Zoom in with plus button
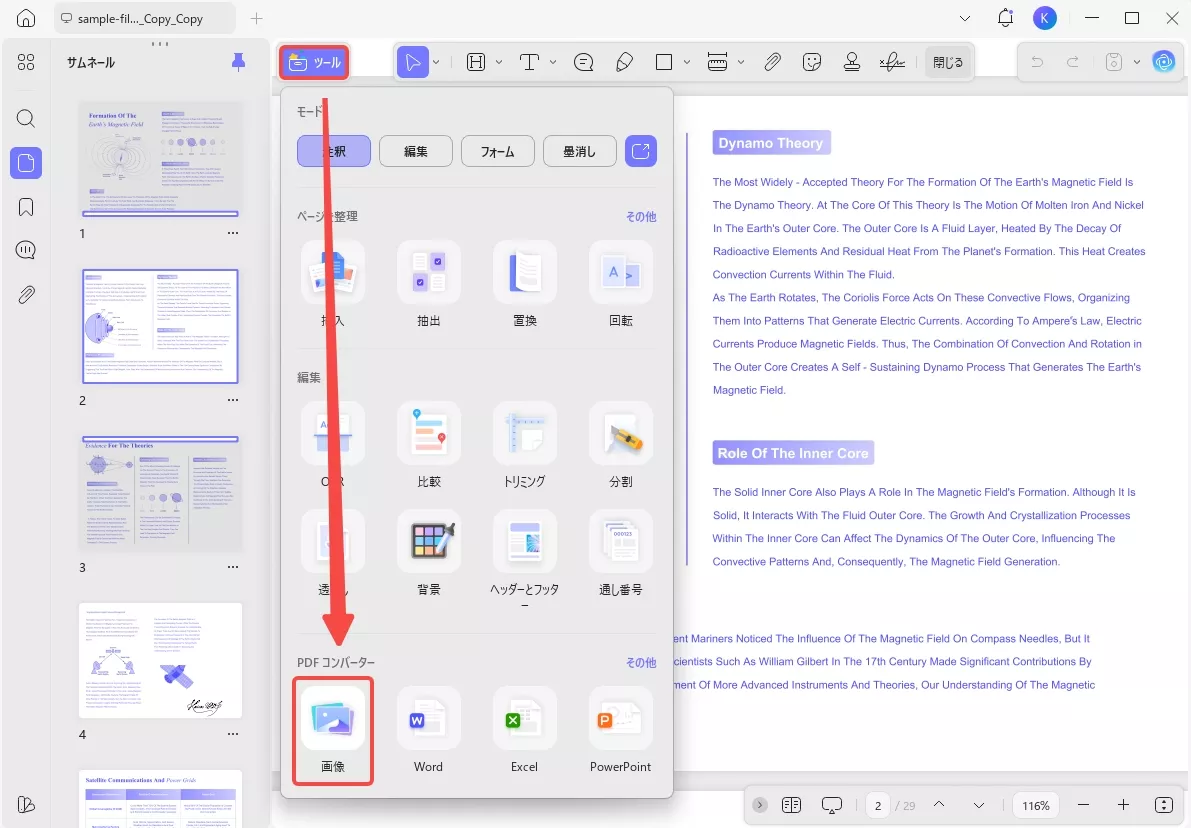The image size is (1191, 828). click(1123, 805)
